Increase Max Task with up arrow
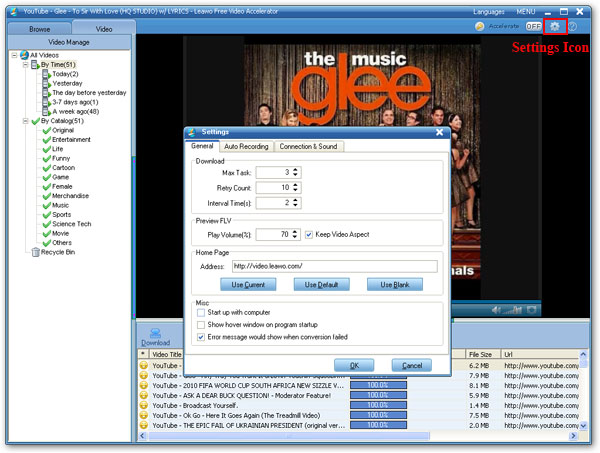The width and height of the screenshot is (600, 453). tap(295, 170)
